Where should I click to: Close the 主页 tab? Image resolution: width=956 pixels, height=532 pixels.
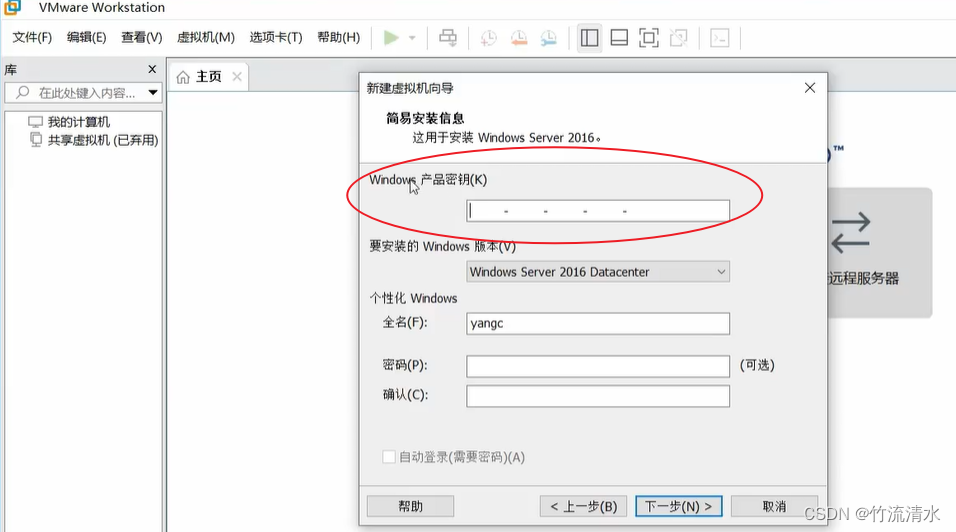(x=237, y=77)
